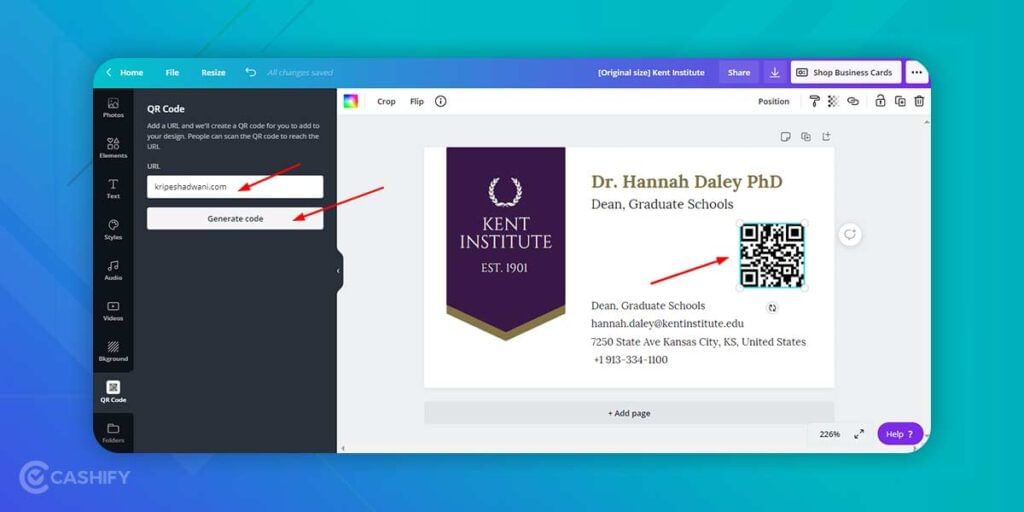Click the design title Kent Institute
The height and width of the screenshot is (512, 1024).
click(x=651, y=72)
